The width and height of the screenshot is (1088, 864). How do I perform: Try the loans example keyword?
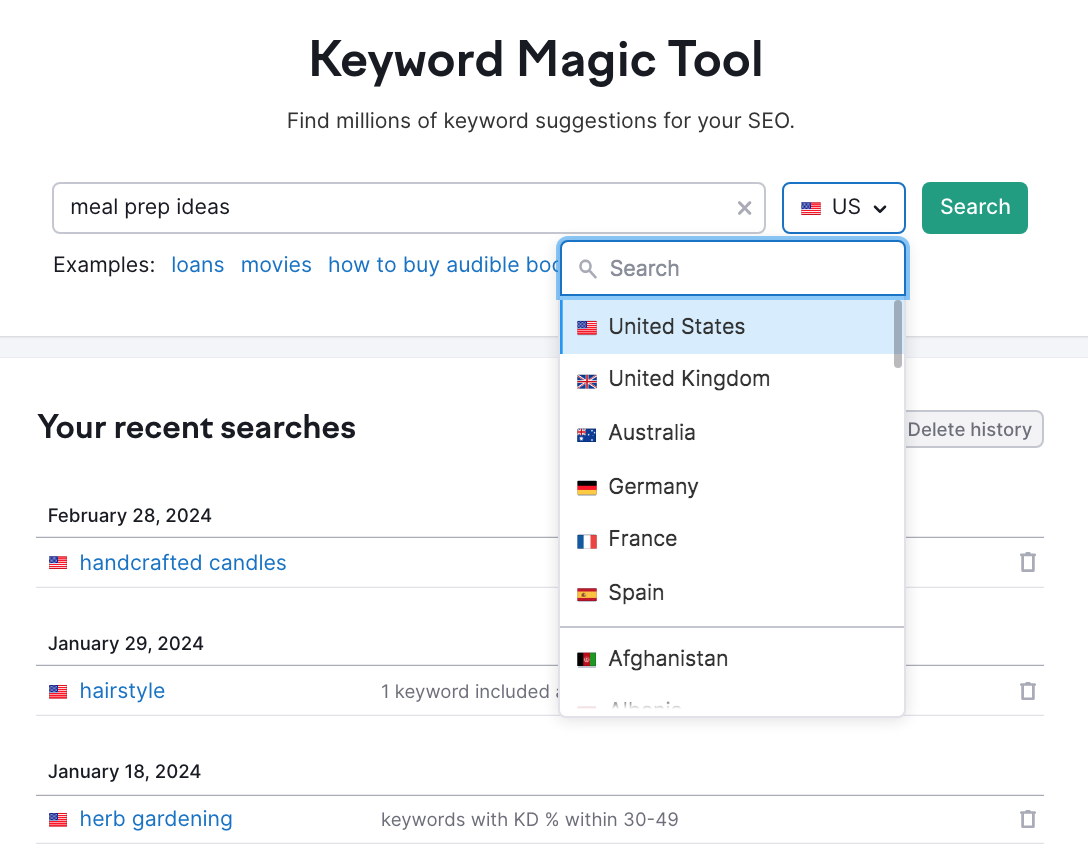click(x=198, y=265)
